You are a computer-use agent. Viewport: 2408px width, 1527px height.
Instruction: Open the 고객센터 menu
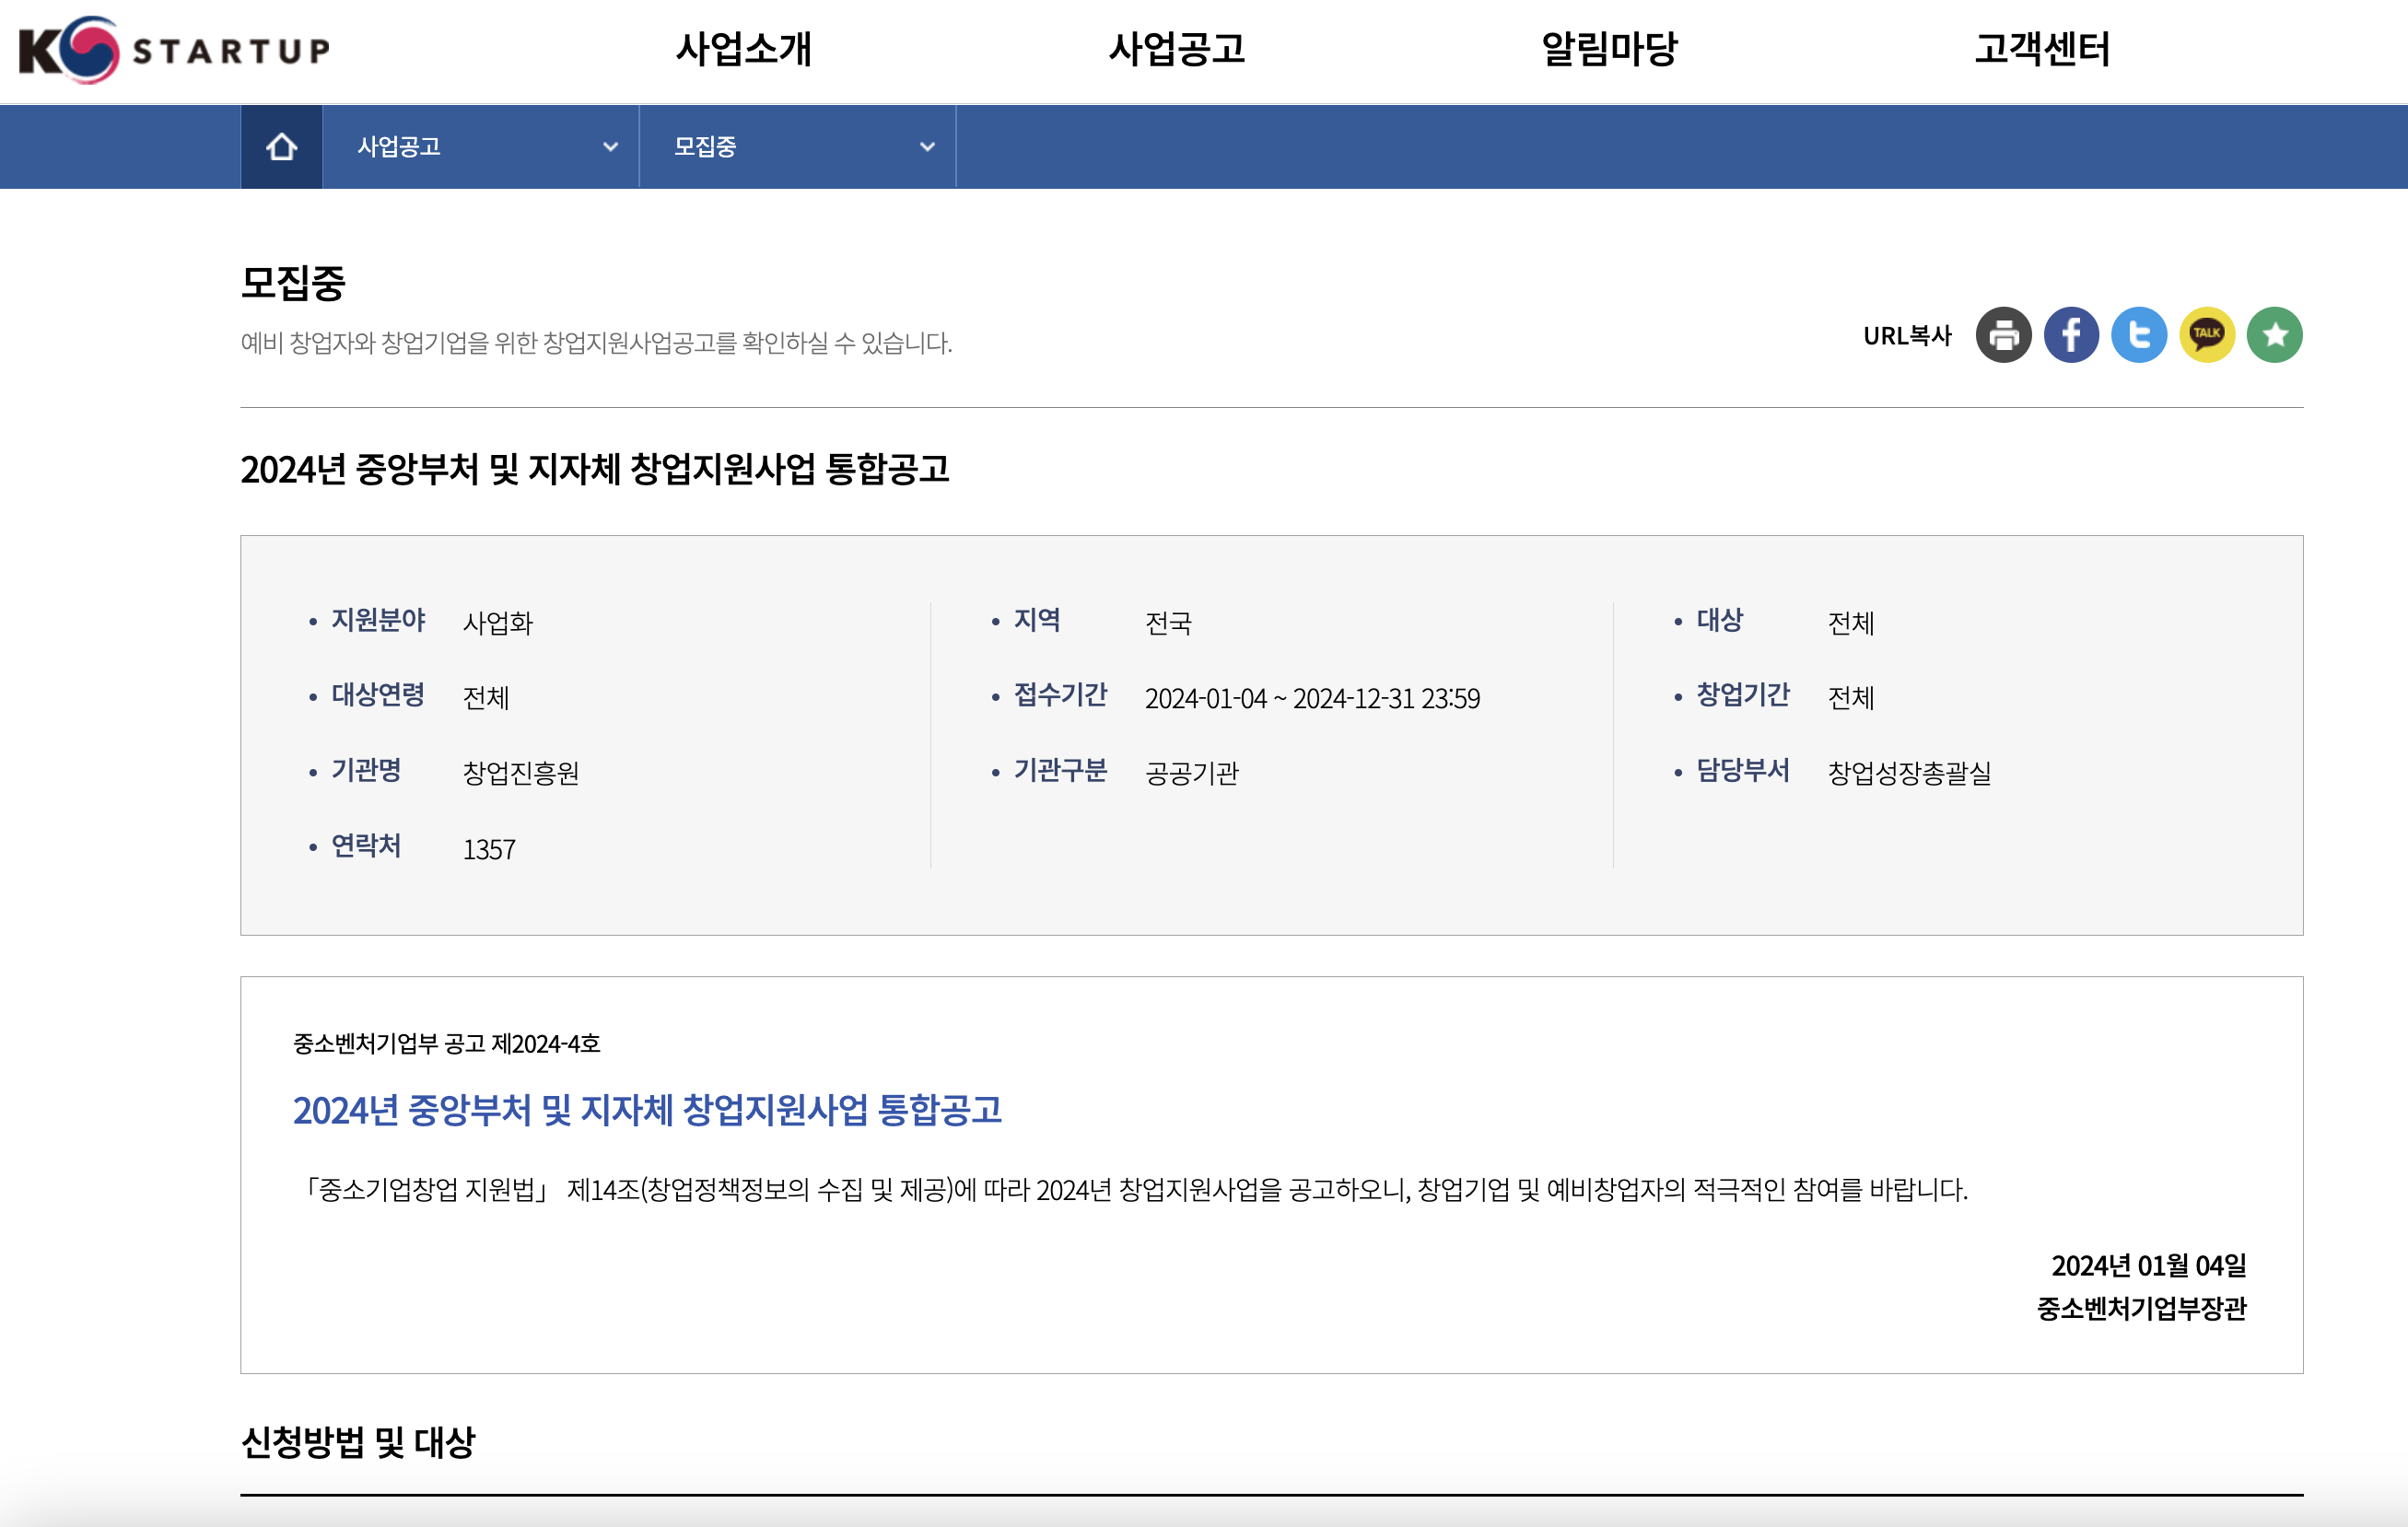[2043, 50]
